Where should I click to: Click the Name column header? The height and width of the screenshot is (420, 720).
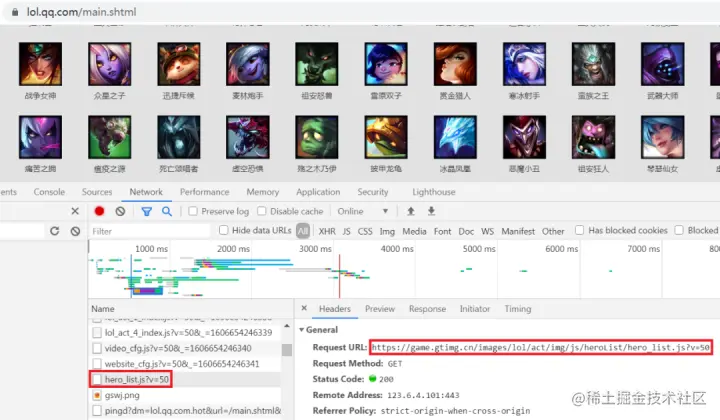(x=103, y=308)
